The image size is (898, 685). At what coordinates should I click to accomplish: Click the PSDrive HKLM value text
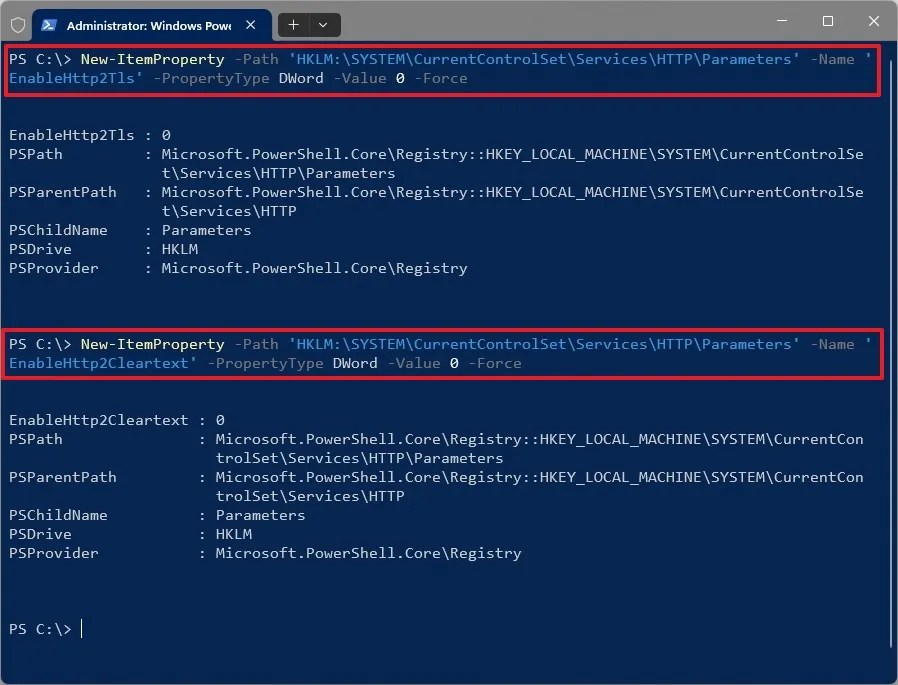tap(179, 249)
